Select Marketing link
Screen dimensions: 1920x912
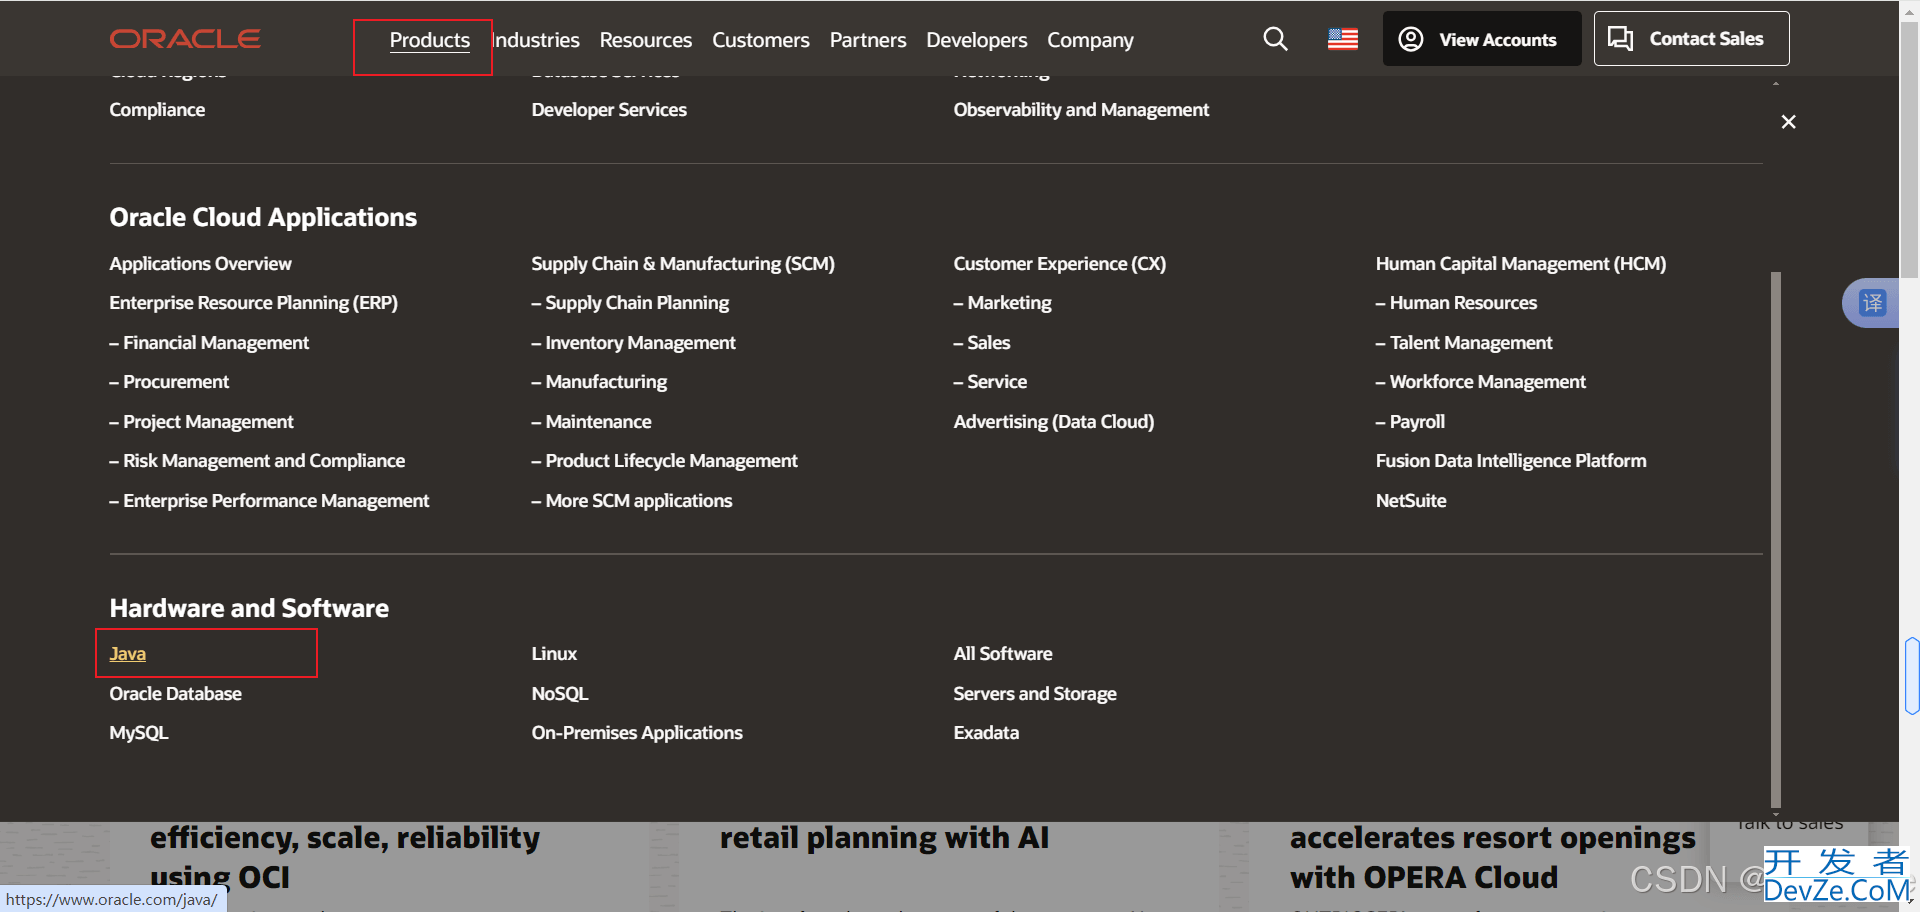[x=1002, y=303]
